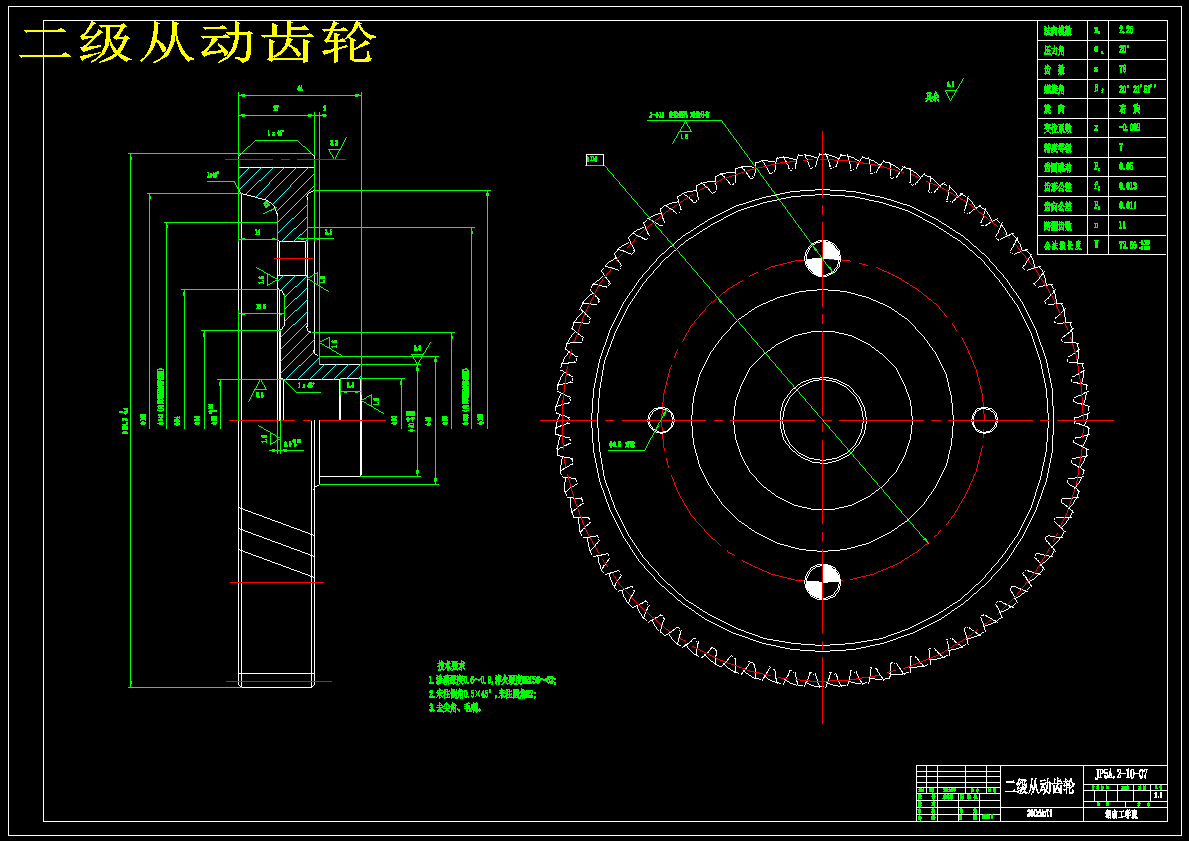Screen dimensions: 1189x841
Task: Select the title block part name 二级从动齿轮
Action: 1039,786
